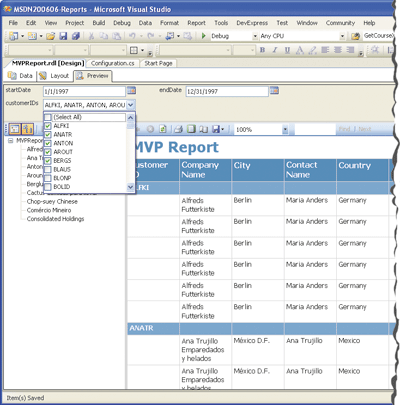Check the (Select All) checkbox
This screenshot has height=405, width=400.
pyautogui.click(x=48, y=117)
